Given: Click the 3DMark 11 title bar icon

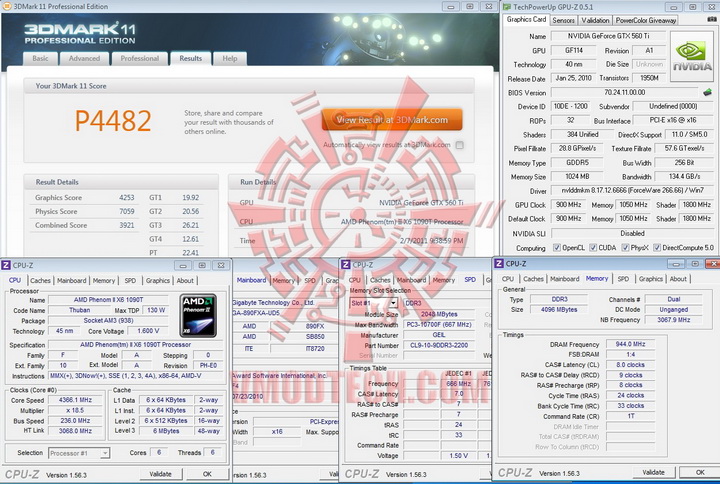Looking at the screenshot, I should point(7,6).
